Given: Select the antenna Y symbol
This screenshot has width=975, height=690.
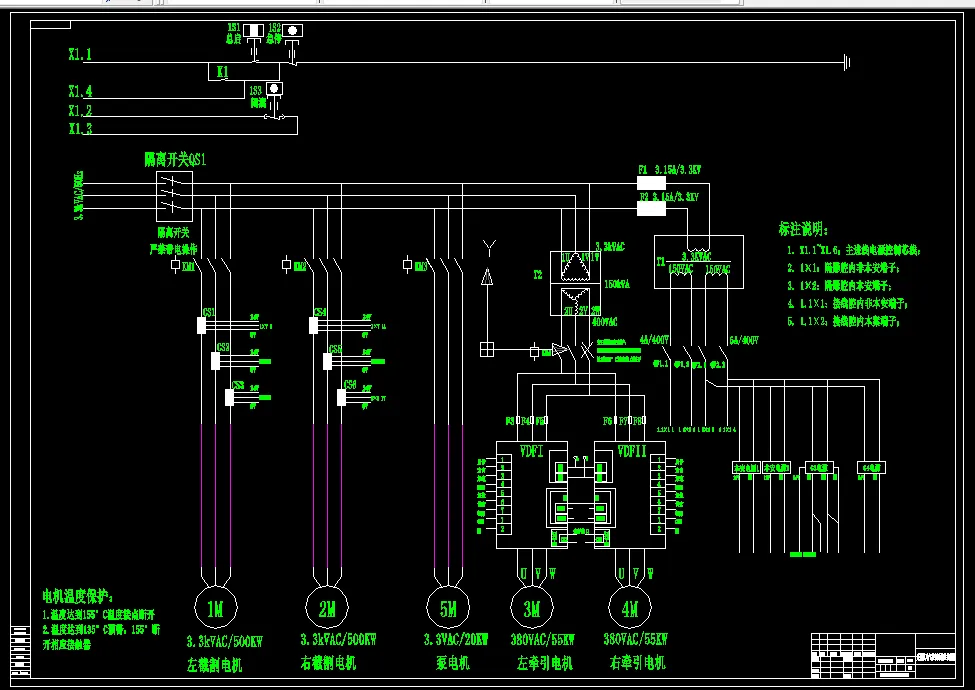Looking at the screenshot, I should 489,249.
